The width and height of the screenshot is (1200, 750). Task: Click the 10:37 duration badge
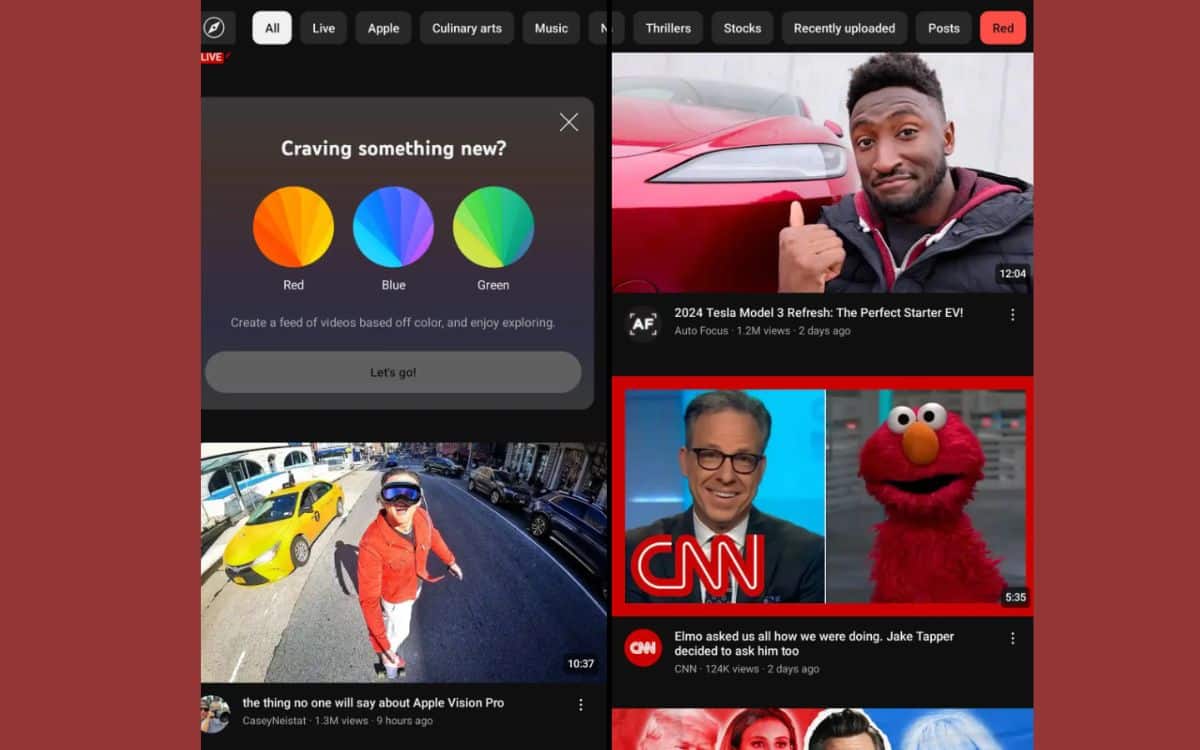pyautogui.click(x=581, y=663)
